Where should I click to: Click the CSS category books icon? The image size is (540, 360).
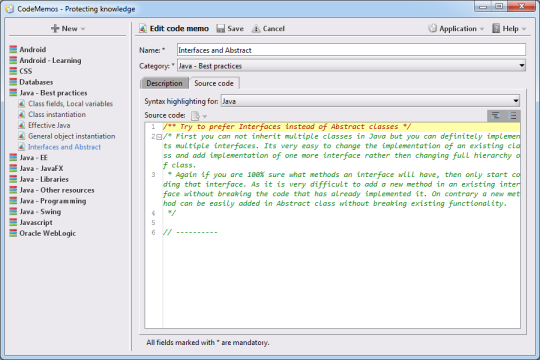[13, 71]
